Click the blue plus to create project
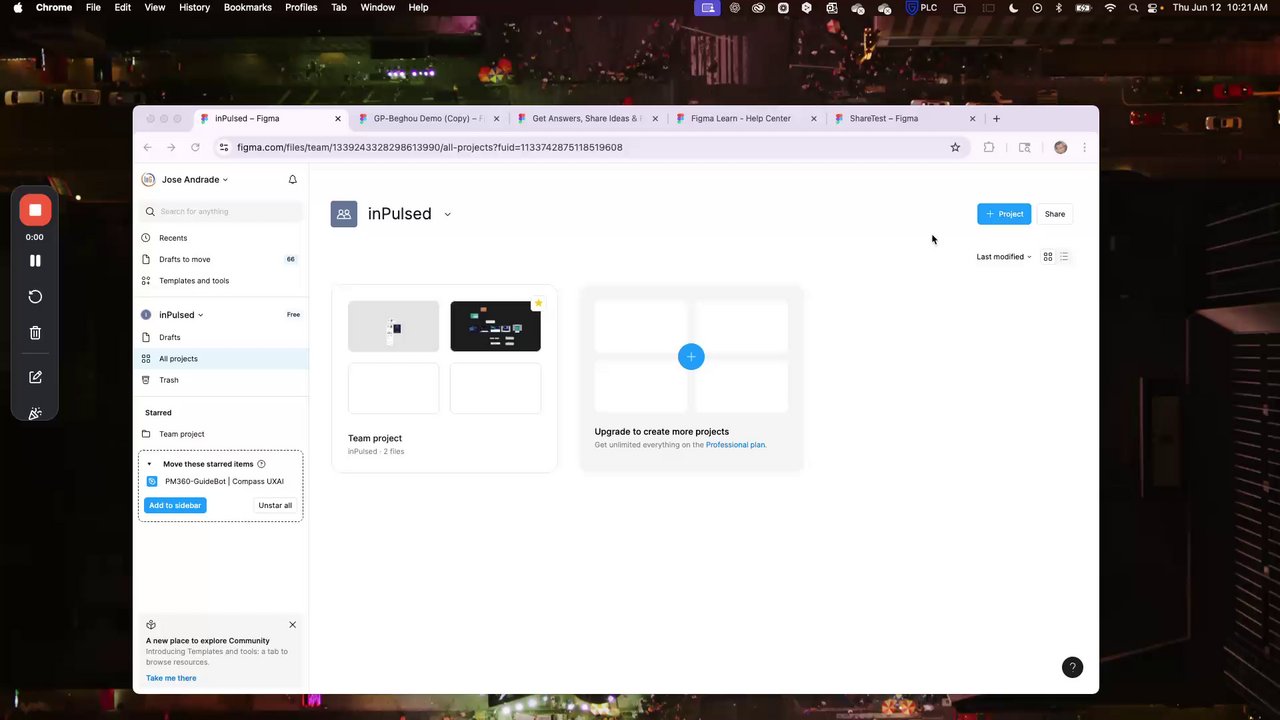The width and height of the screenshot is (1280, 720). [691, 357]
